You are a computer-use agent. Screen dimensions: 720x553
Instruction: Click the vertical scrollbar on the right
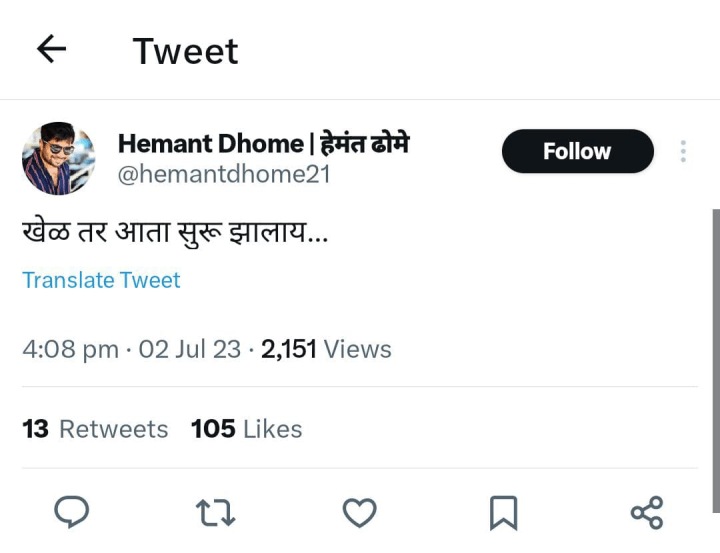click(716, 361)
